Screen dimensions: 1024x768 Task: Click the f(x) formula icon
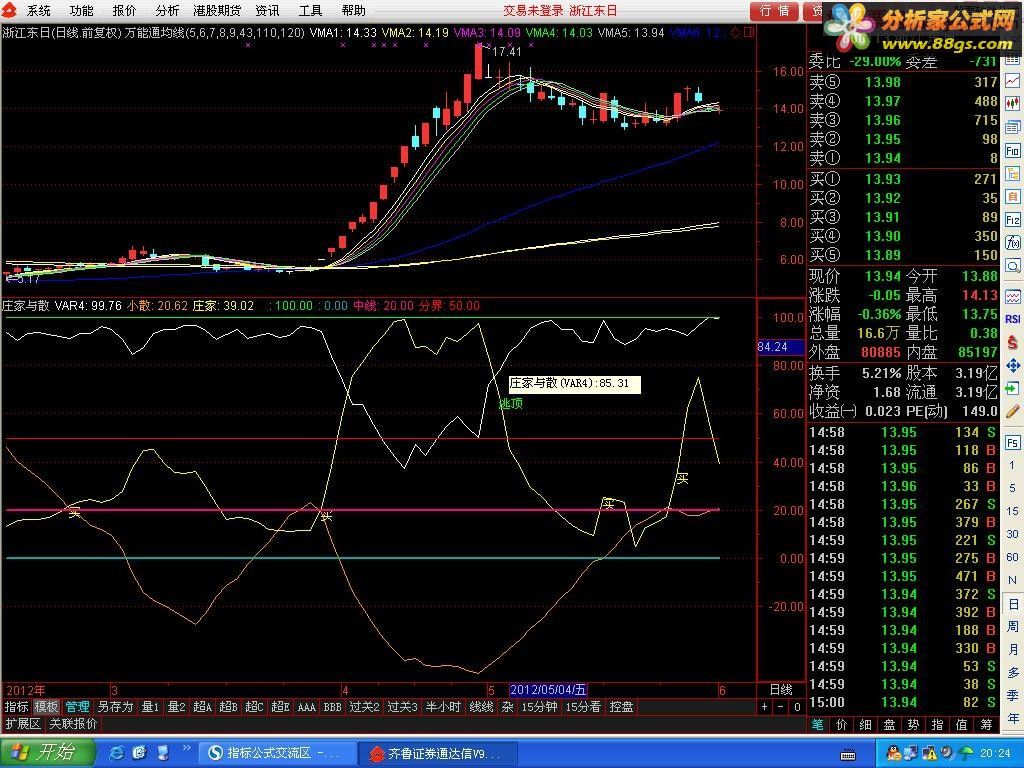[x=1013, y=243]
